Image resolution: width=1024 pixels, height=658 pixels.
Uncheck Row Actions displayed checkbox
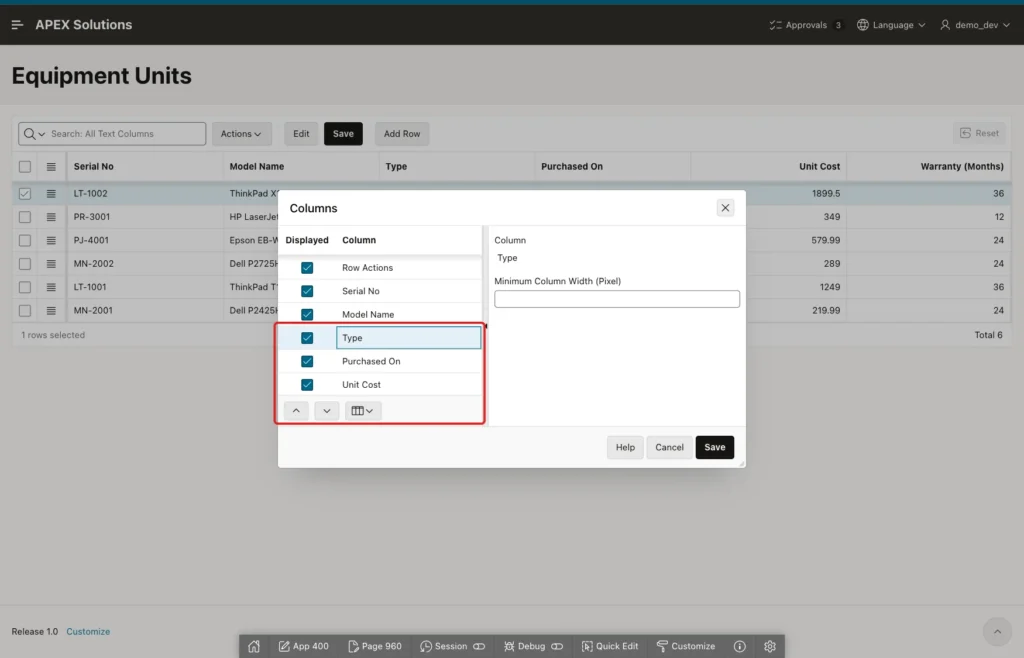307,268
